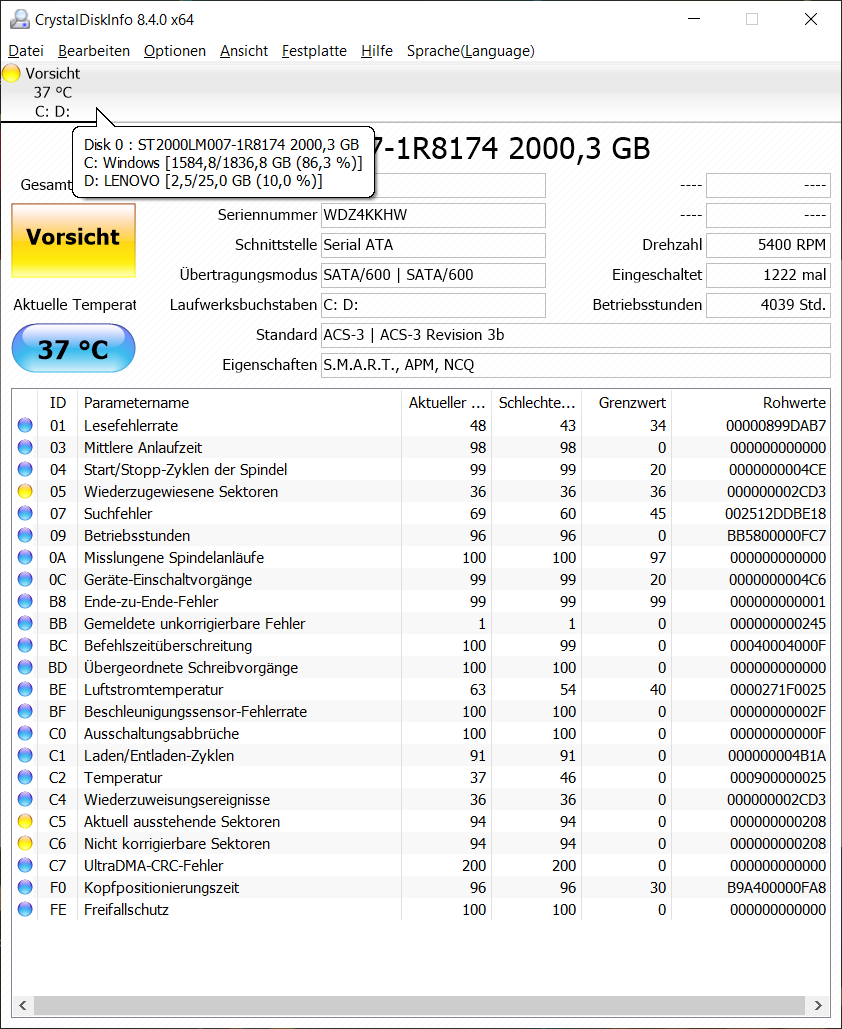Select raw value 00000899DAB7
The image size is (842, 1029).
(776, 426)
